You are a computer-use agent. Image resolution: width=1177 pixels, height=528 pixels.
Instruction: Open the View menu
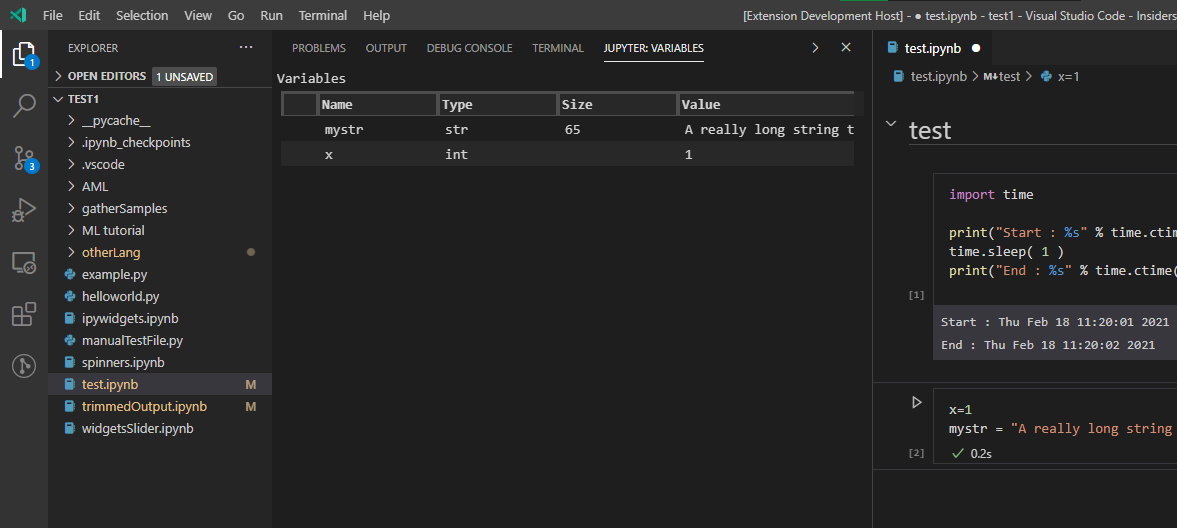pyautogui.click(x=198, y=15)
